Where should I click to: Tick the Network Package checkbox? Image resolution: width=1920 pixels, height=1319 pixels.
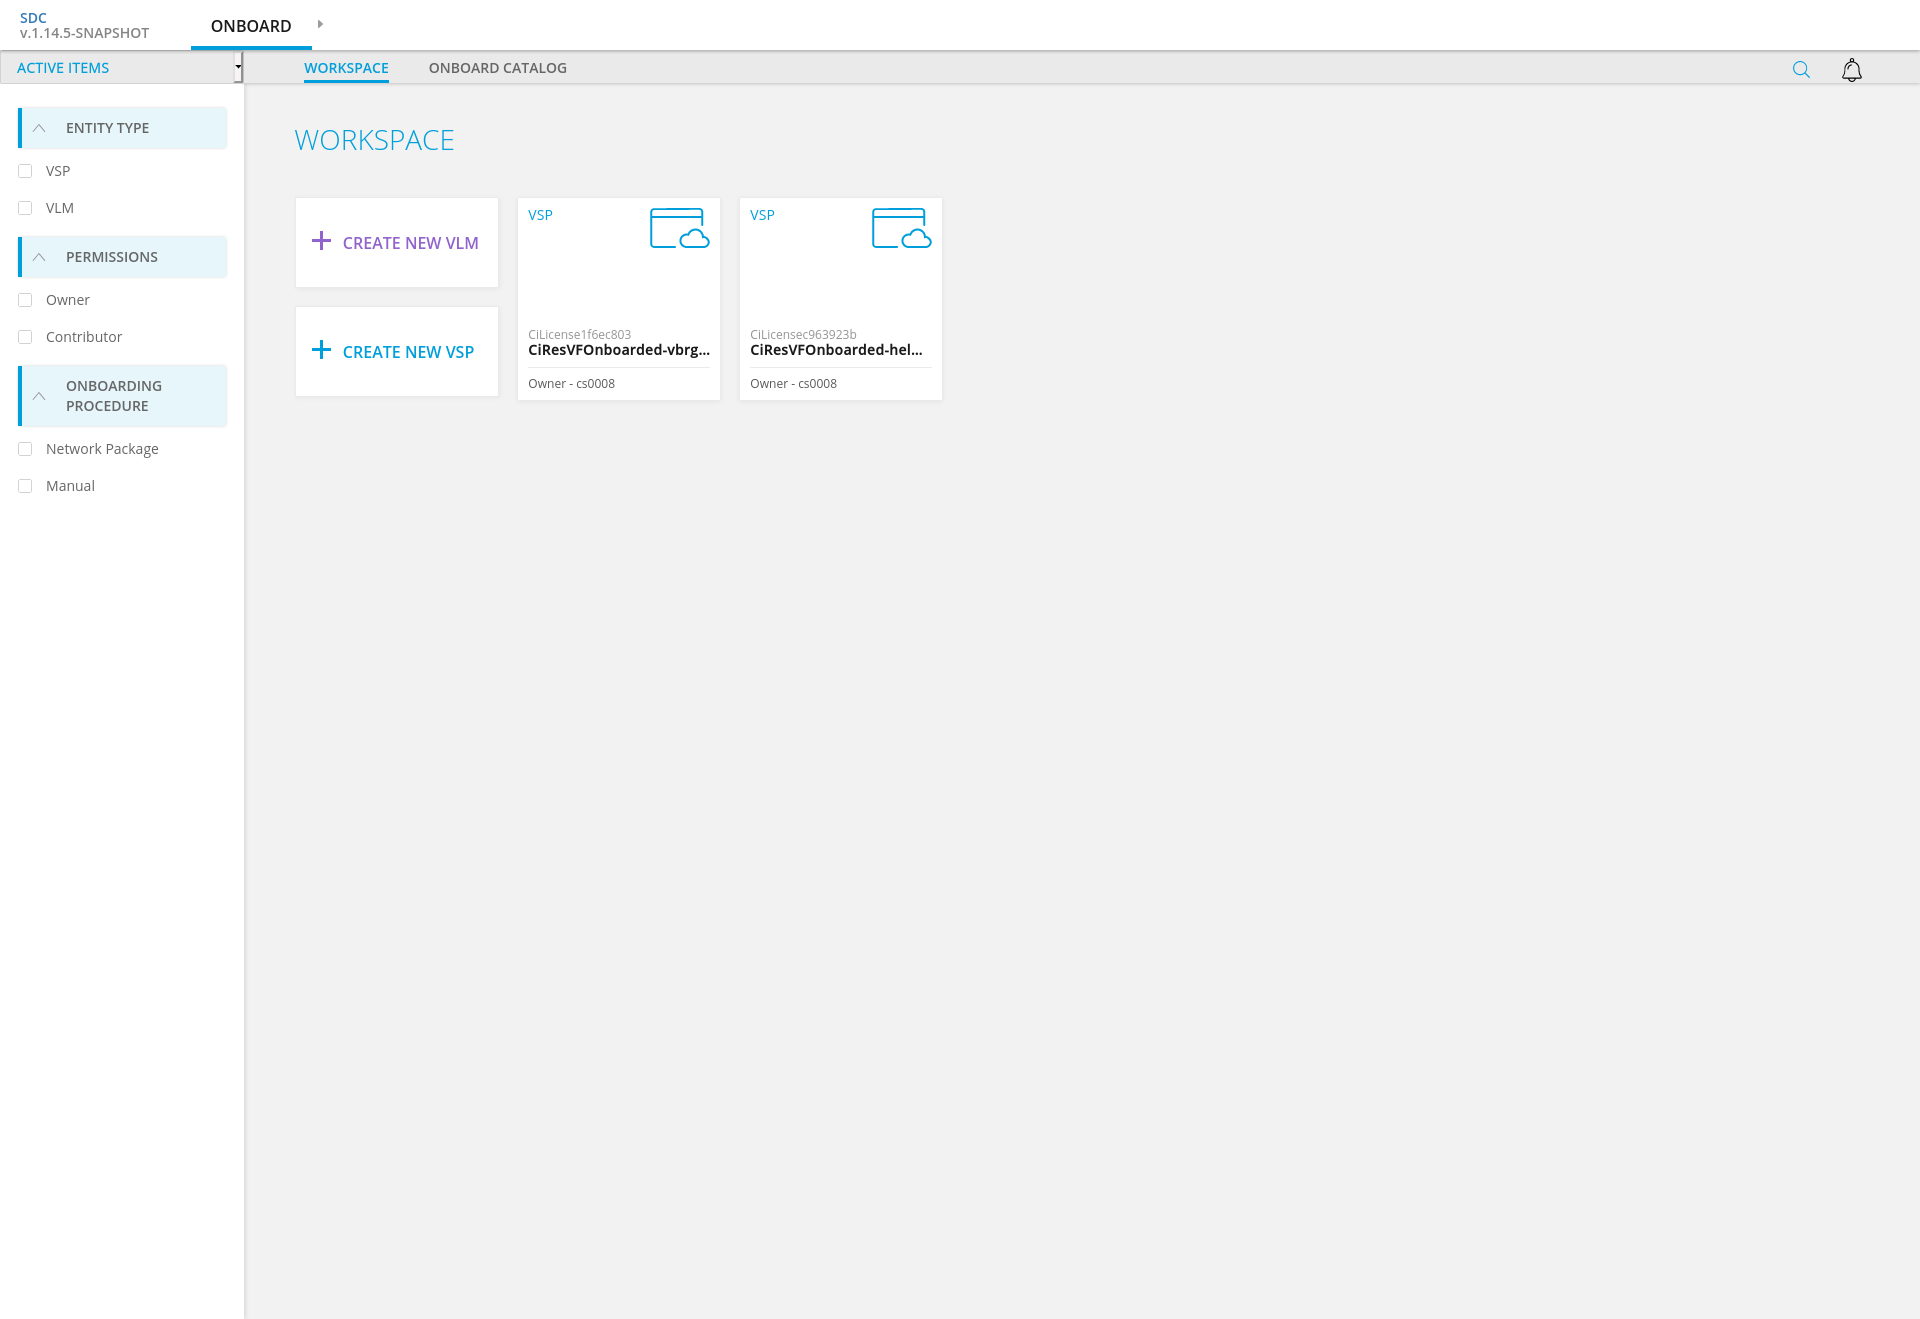point(25,449)
